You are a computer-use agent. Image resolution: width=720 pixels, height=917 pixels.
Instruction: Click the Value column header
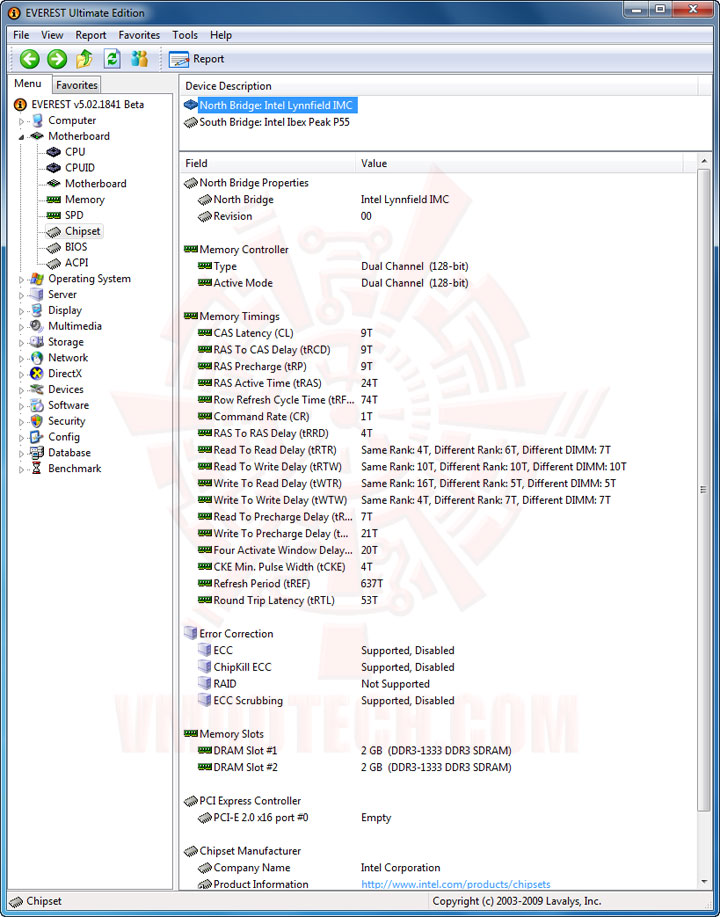(x=518, y=164)
